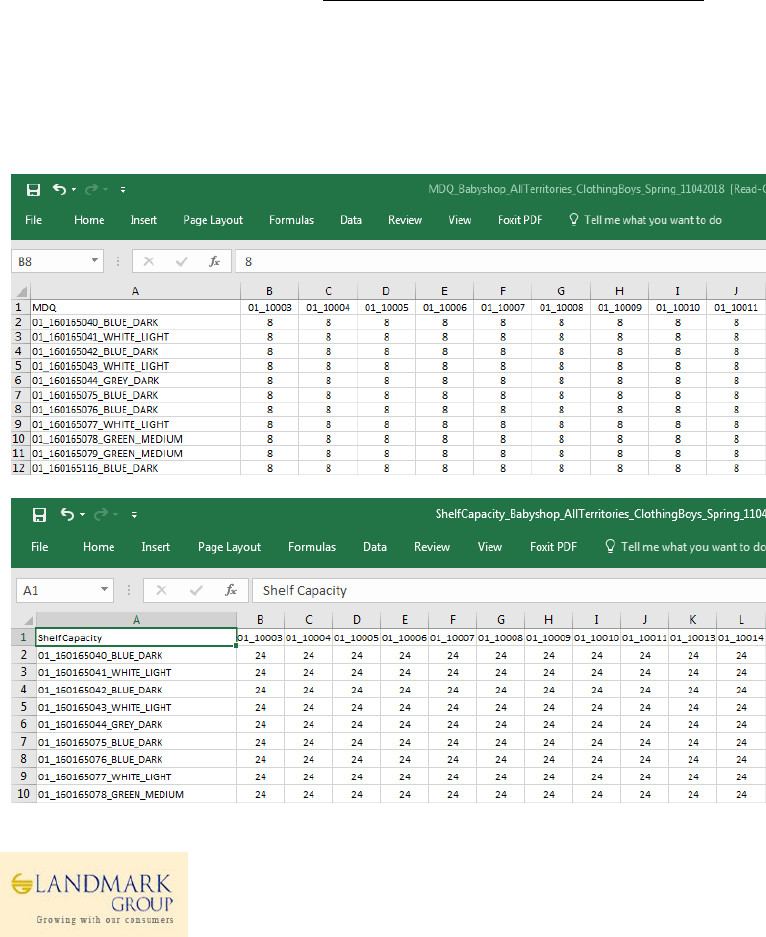The width and height of the screenshot is (766, 937).
Task: Click the Select All corner in the ShelfCapacity sheet
Action: 24,620
